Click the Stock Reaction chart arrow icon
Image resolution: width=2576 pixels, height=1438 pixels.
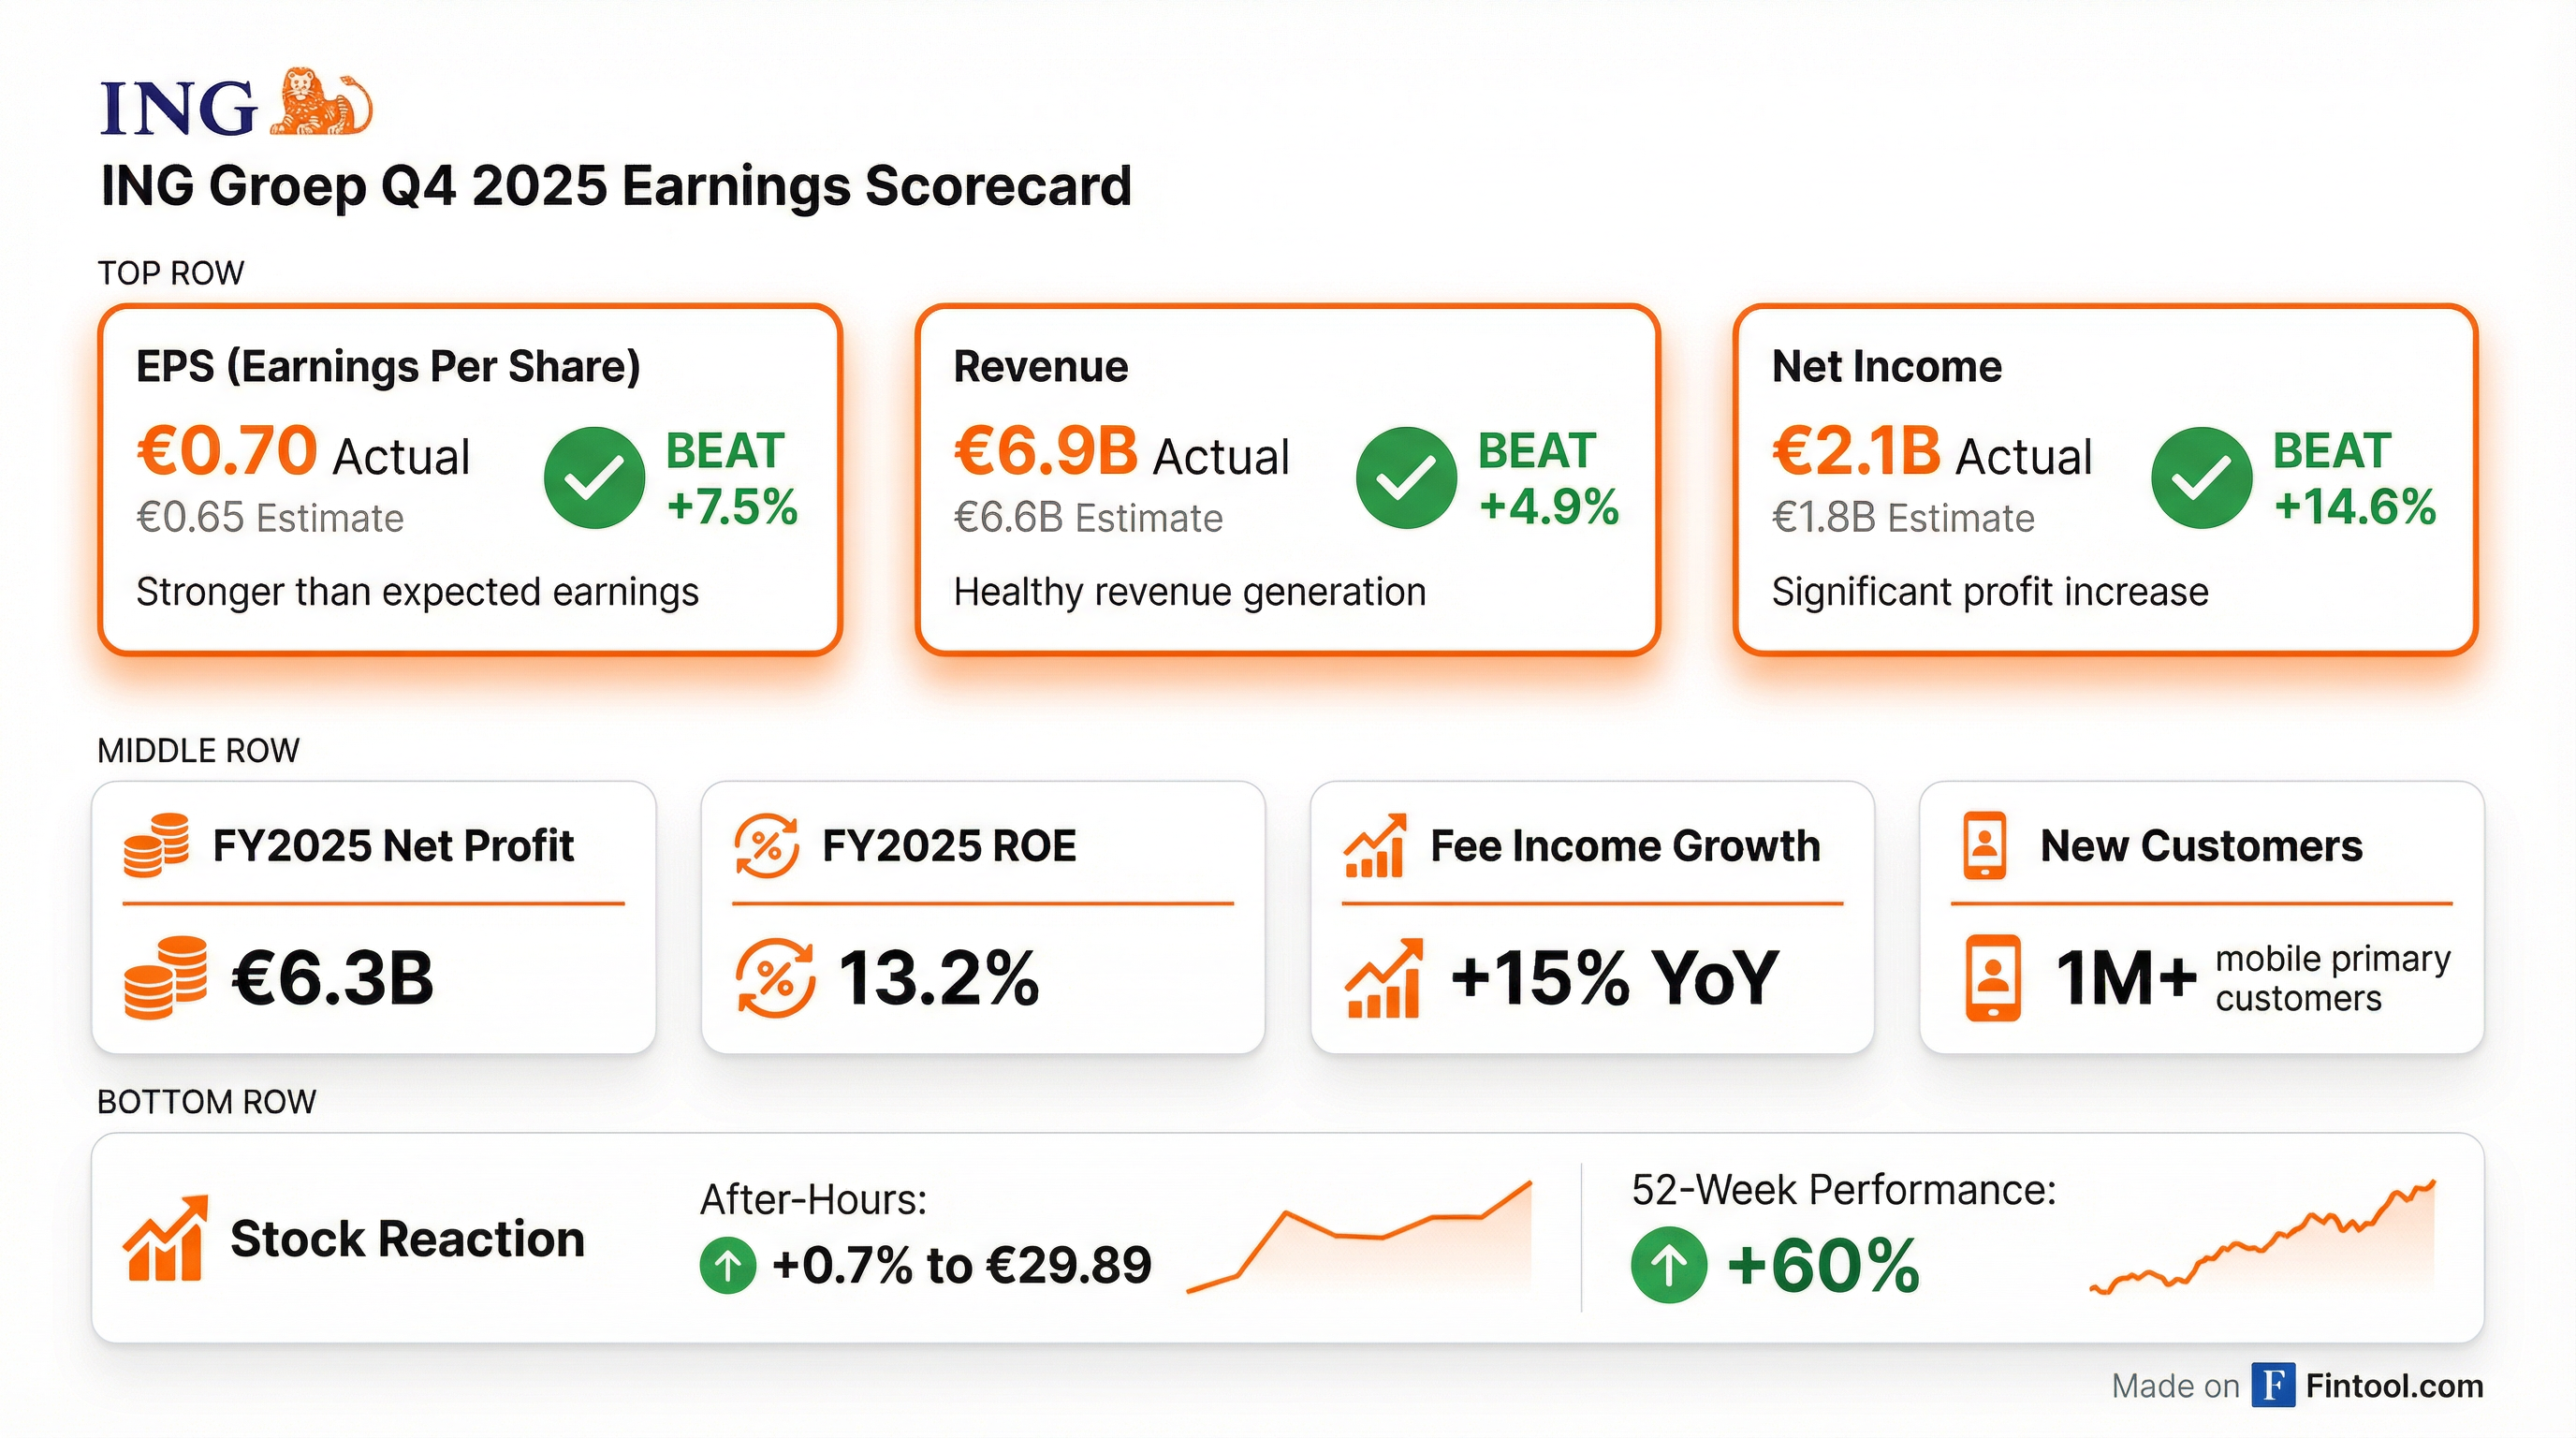pyautogui.click(x=166, y=1238)
